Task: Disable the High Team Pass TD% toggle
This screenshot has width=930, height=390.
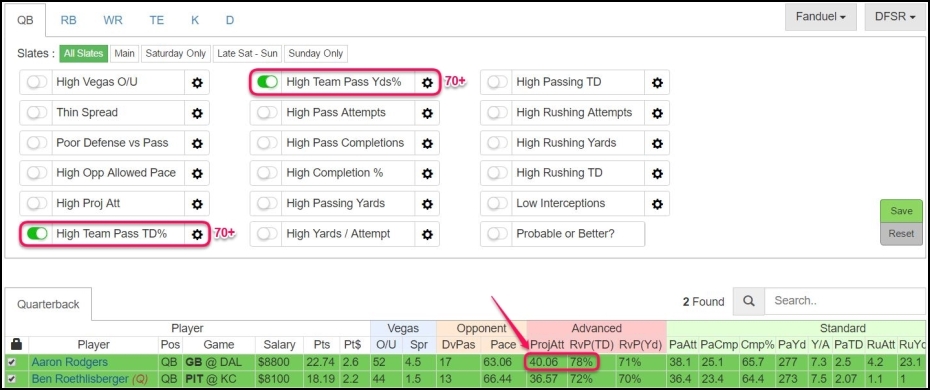Action: 37,234
